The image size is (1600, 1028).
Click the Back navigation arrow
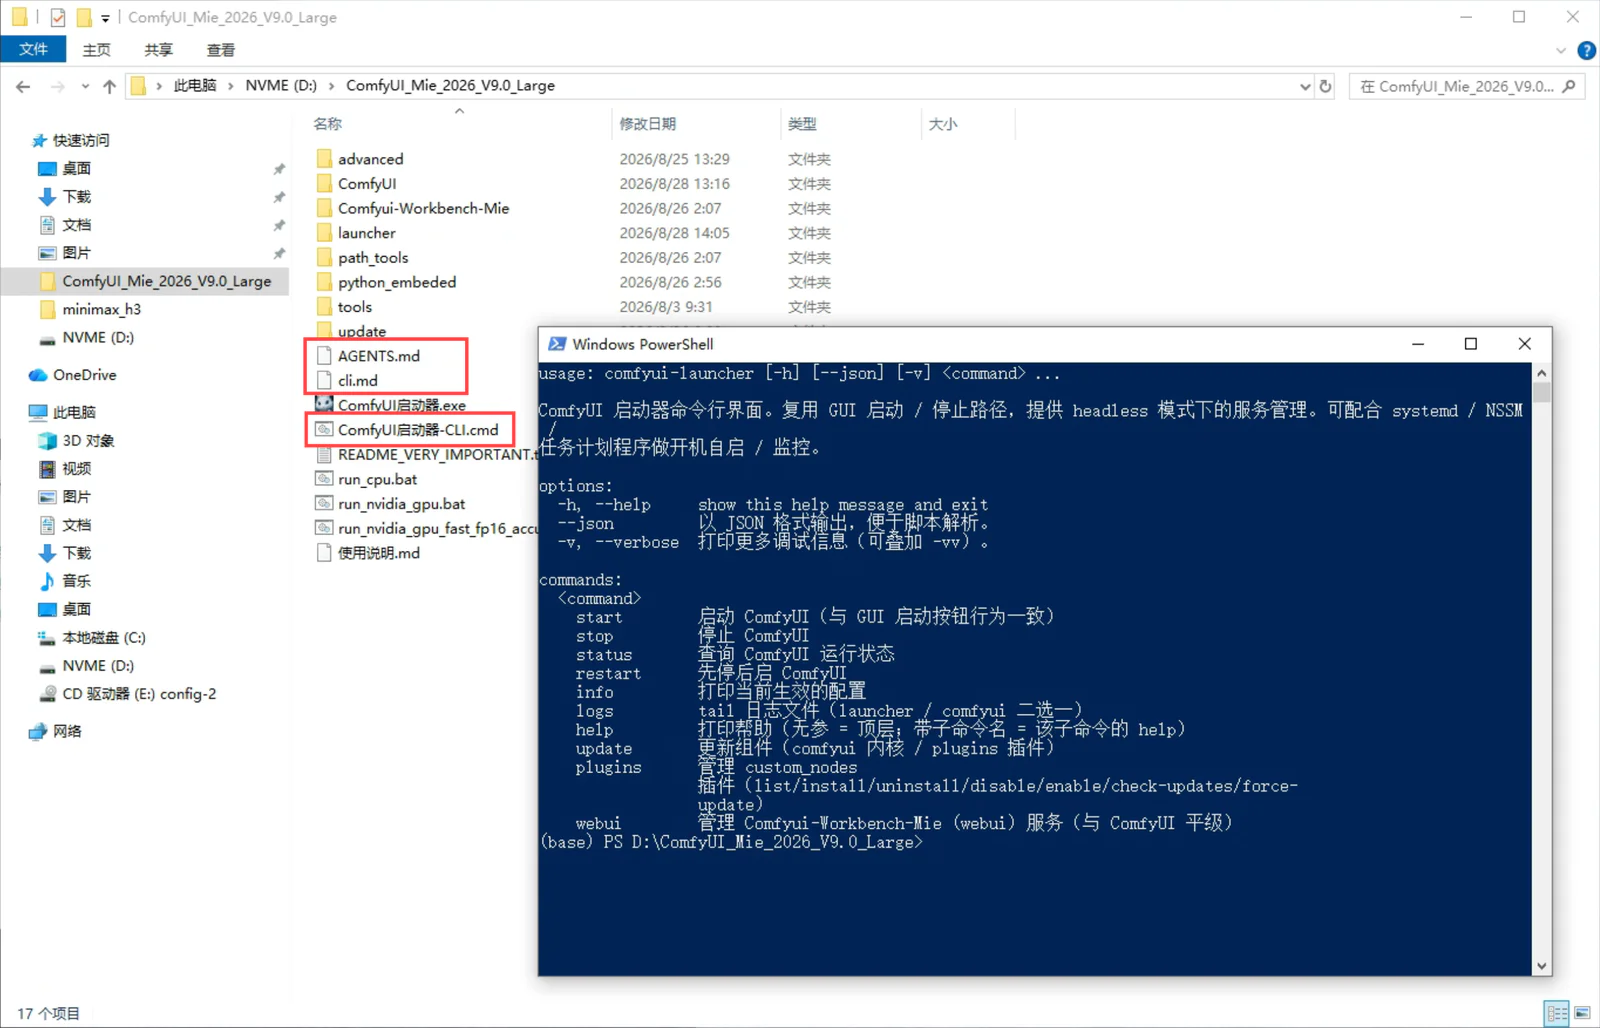tap(23, 86)
